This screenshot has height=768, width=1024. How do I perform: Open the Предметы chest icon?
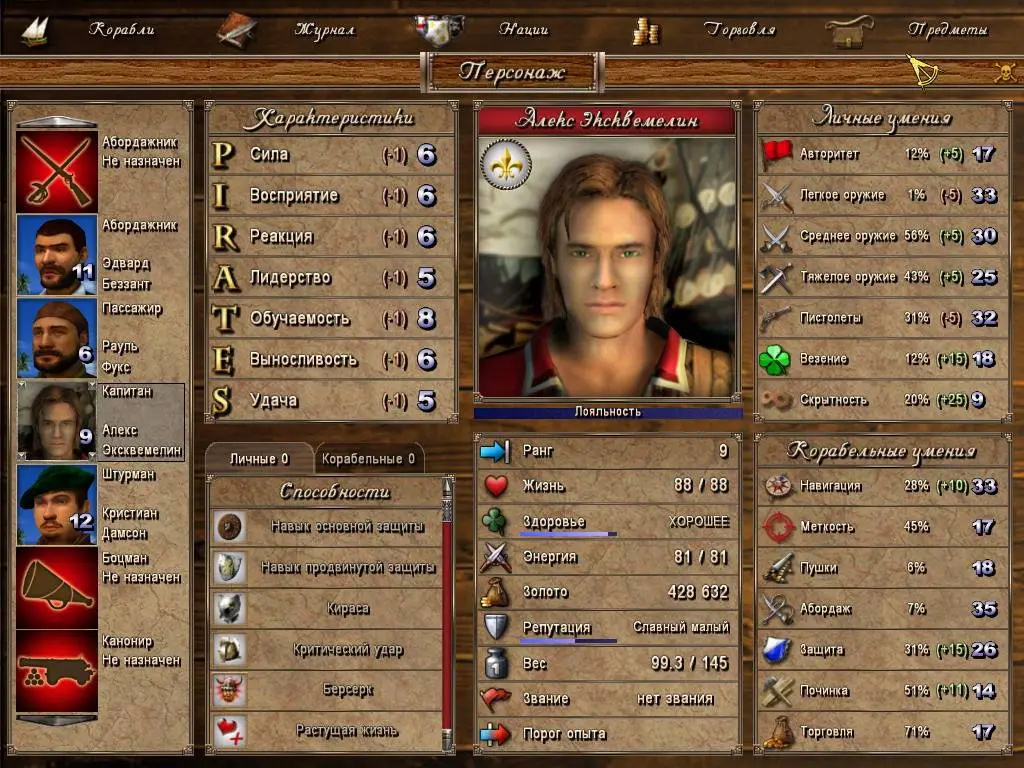(x=848, y=31)
